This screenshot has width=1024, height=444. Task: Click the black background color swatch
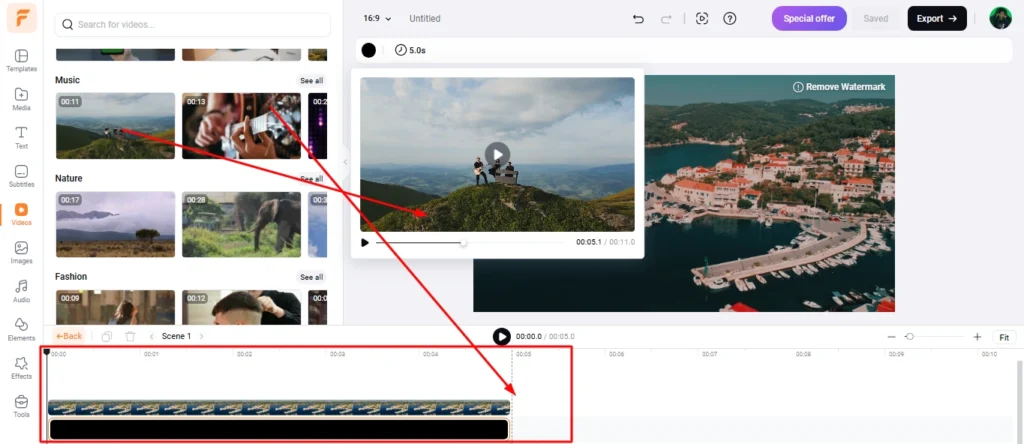pos(369,50)
